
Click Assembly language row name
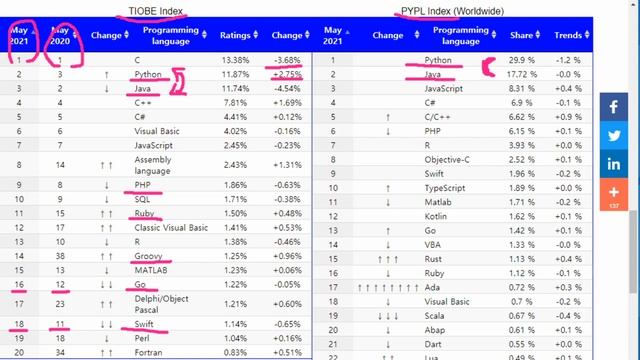(x=153, y=165)
